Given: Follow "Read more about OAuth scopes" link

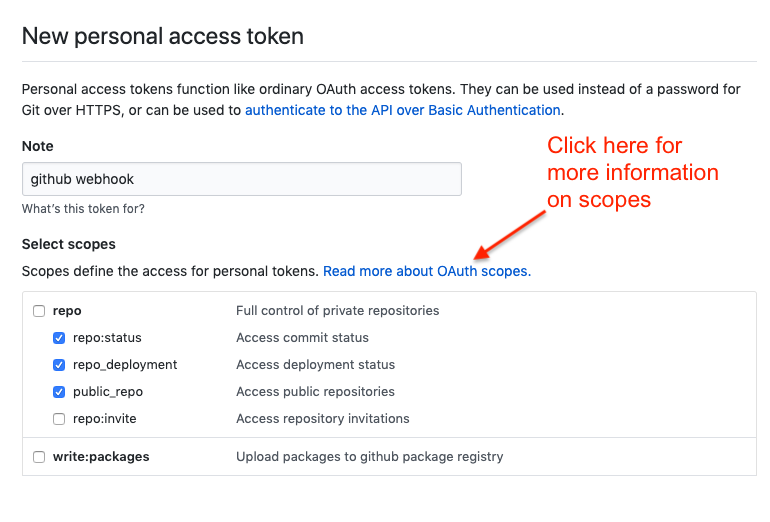Looking at the screenshot, I should (426, 271).
